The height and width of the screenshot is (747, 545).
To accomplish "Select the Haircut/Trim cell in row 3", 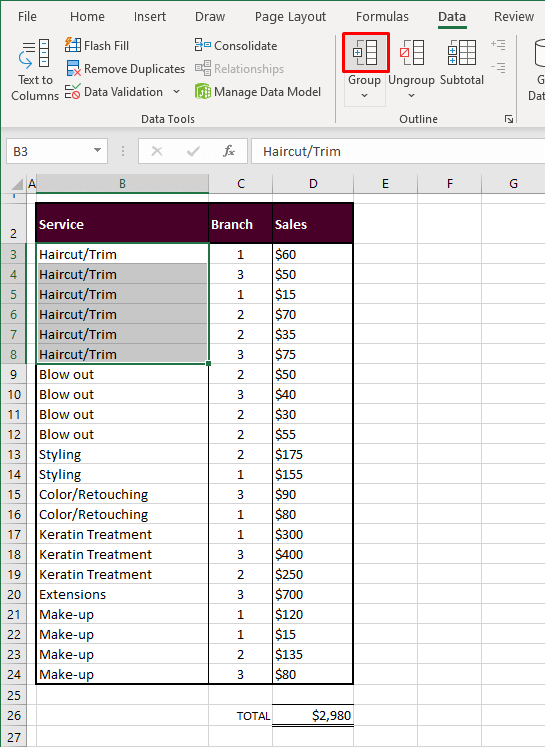I will (x=122, y=254).
